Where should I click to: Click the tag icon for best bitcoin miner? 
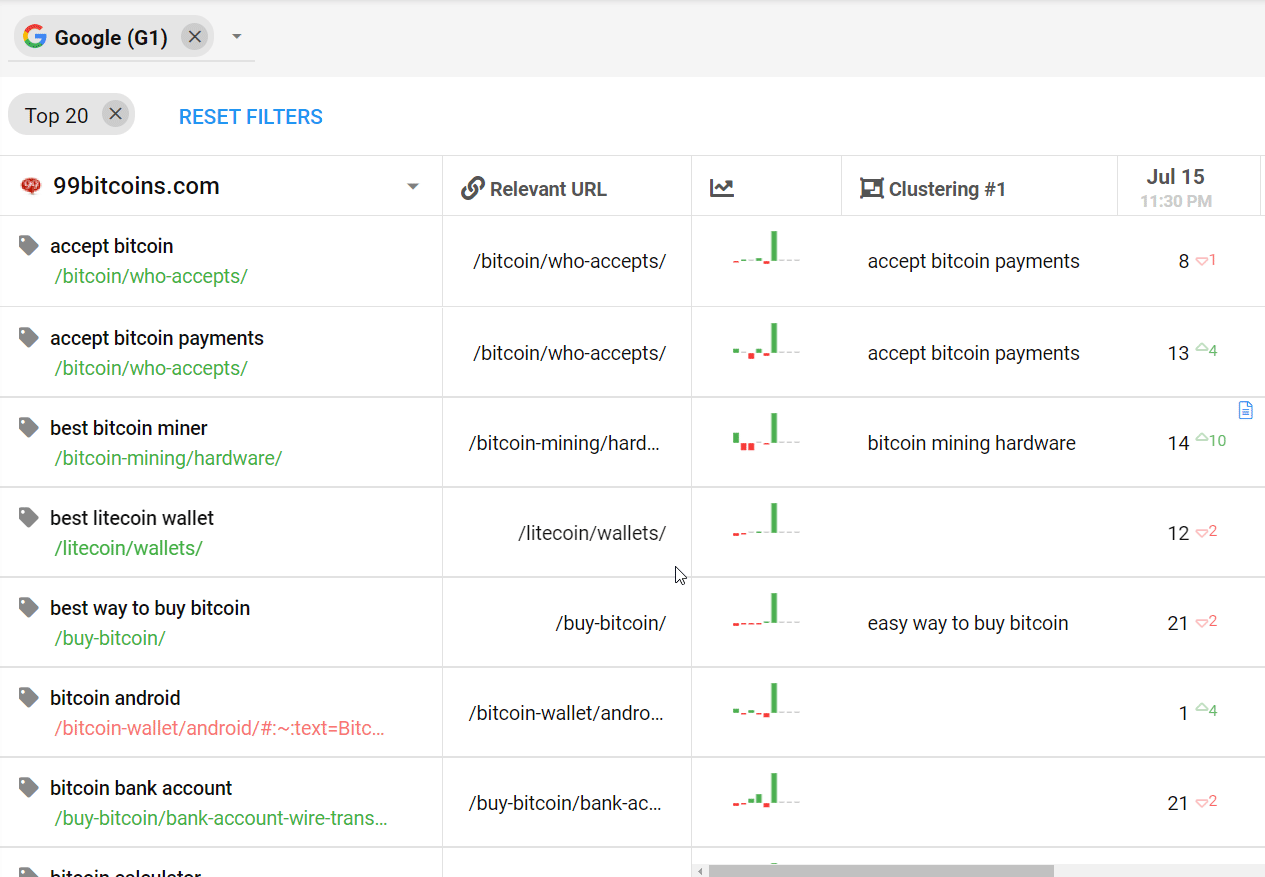click(x=29, y=427)
